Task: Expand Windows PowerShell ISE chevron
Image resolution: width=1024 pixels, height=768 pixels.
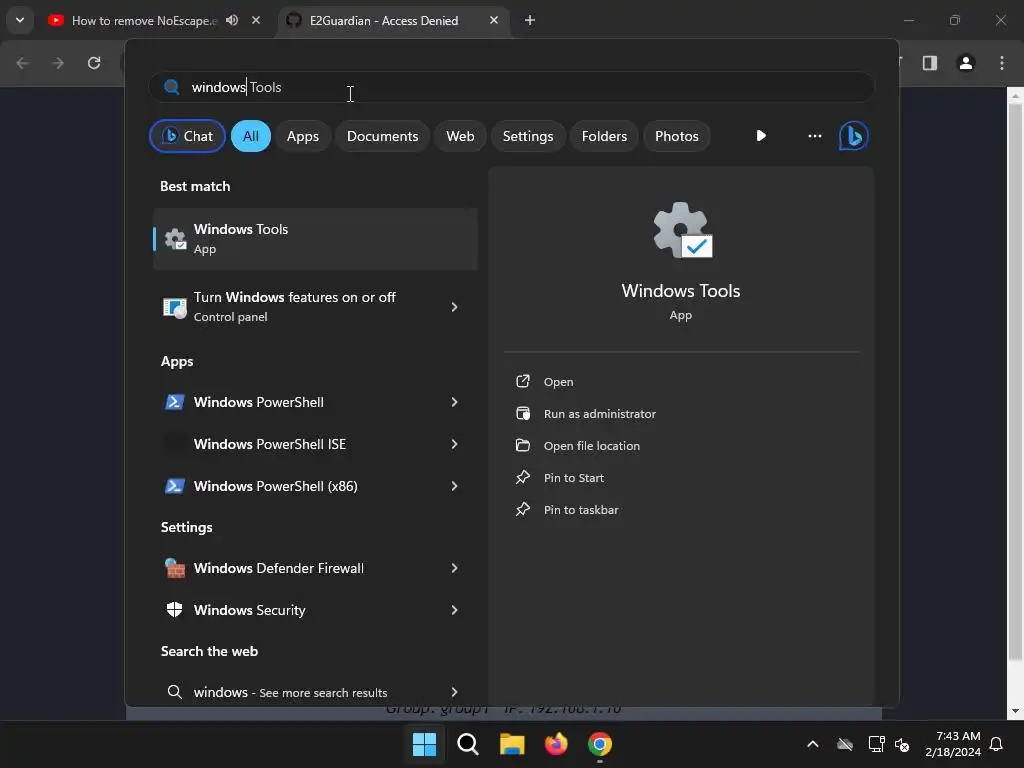Action: pos(455,444)
